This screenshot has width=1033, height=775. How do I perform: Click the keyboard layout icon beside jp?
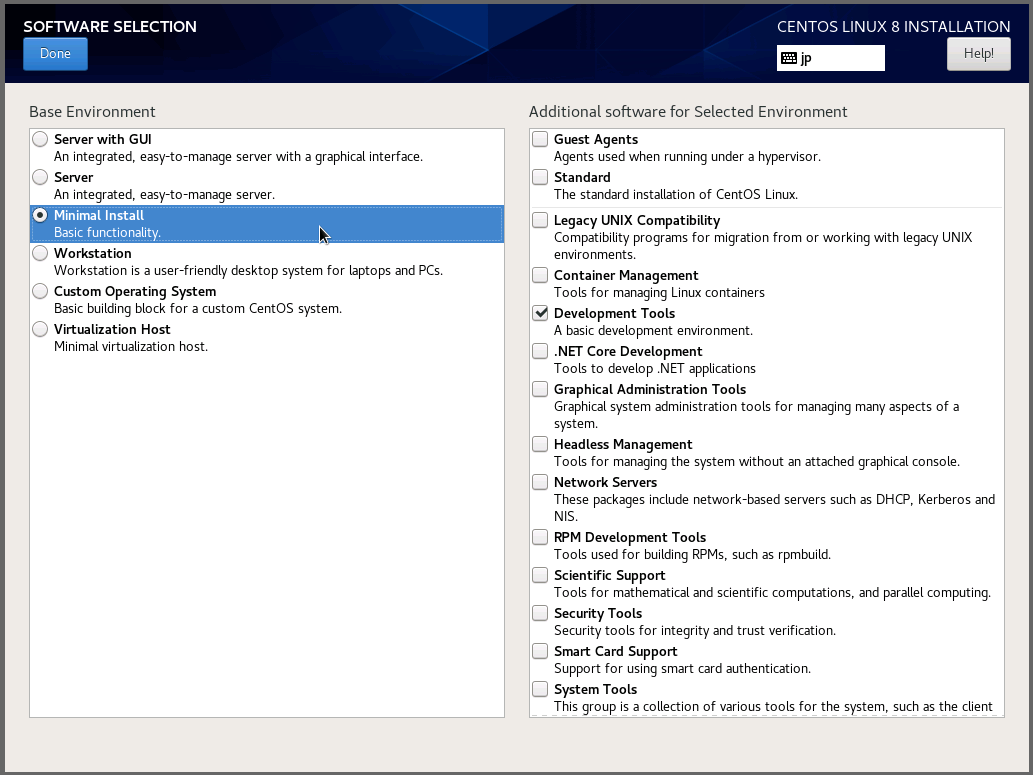click(x=789, y=58)
